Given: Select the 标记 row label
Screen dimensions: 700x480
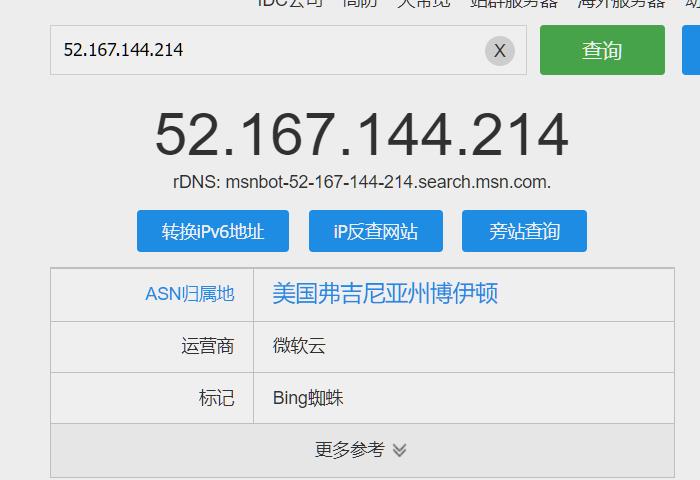Looking at the screenshot, I should tap(217, 398).
